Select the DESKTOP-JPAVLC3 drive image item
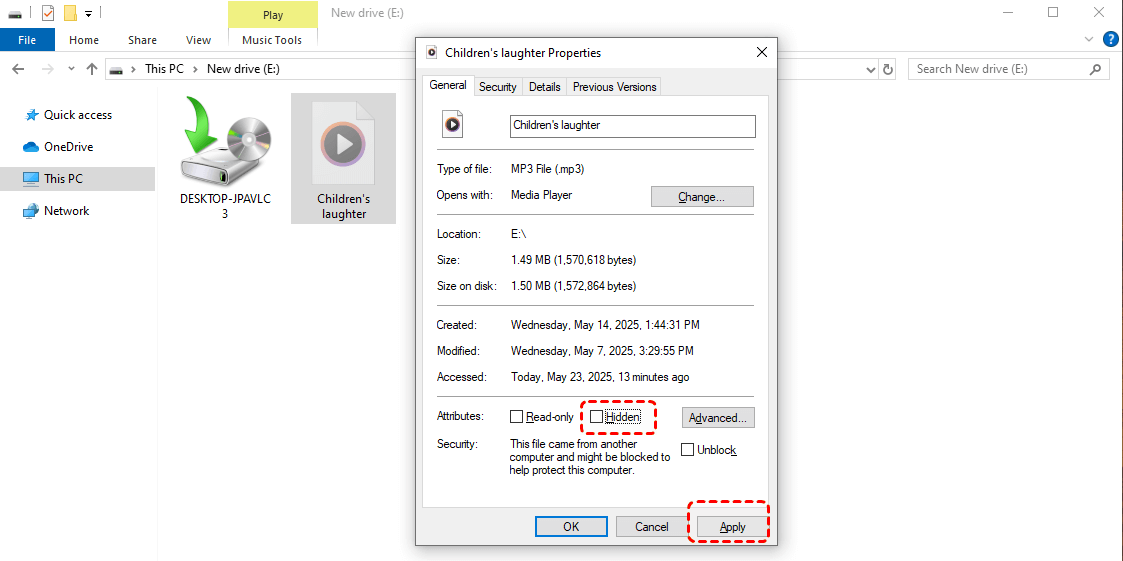 [x=224, y=158]
